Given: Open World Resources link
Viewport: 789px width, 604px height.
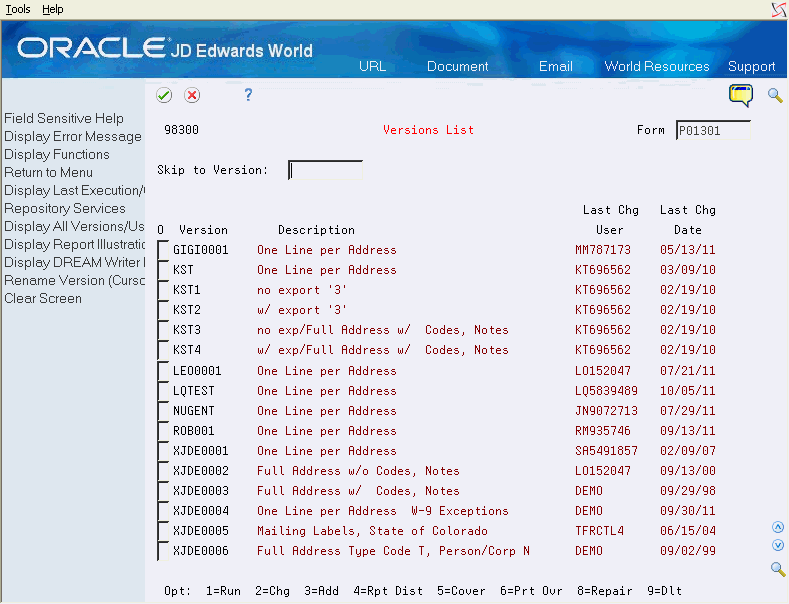Looking at the screenshot, I should coord(657,66).
